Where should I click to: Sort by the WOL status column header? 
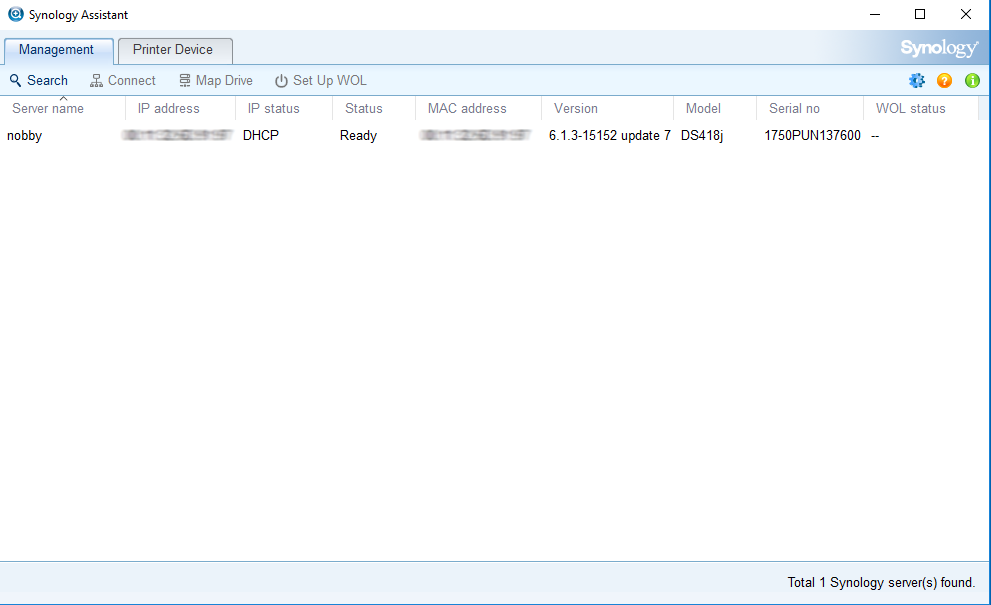coord(920,108)
